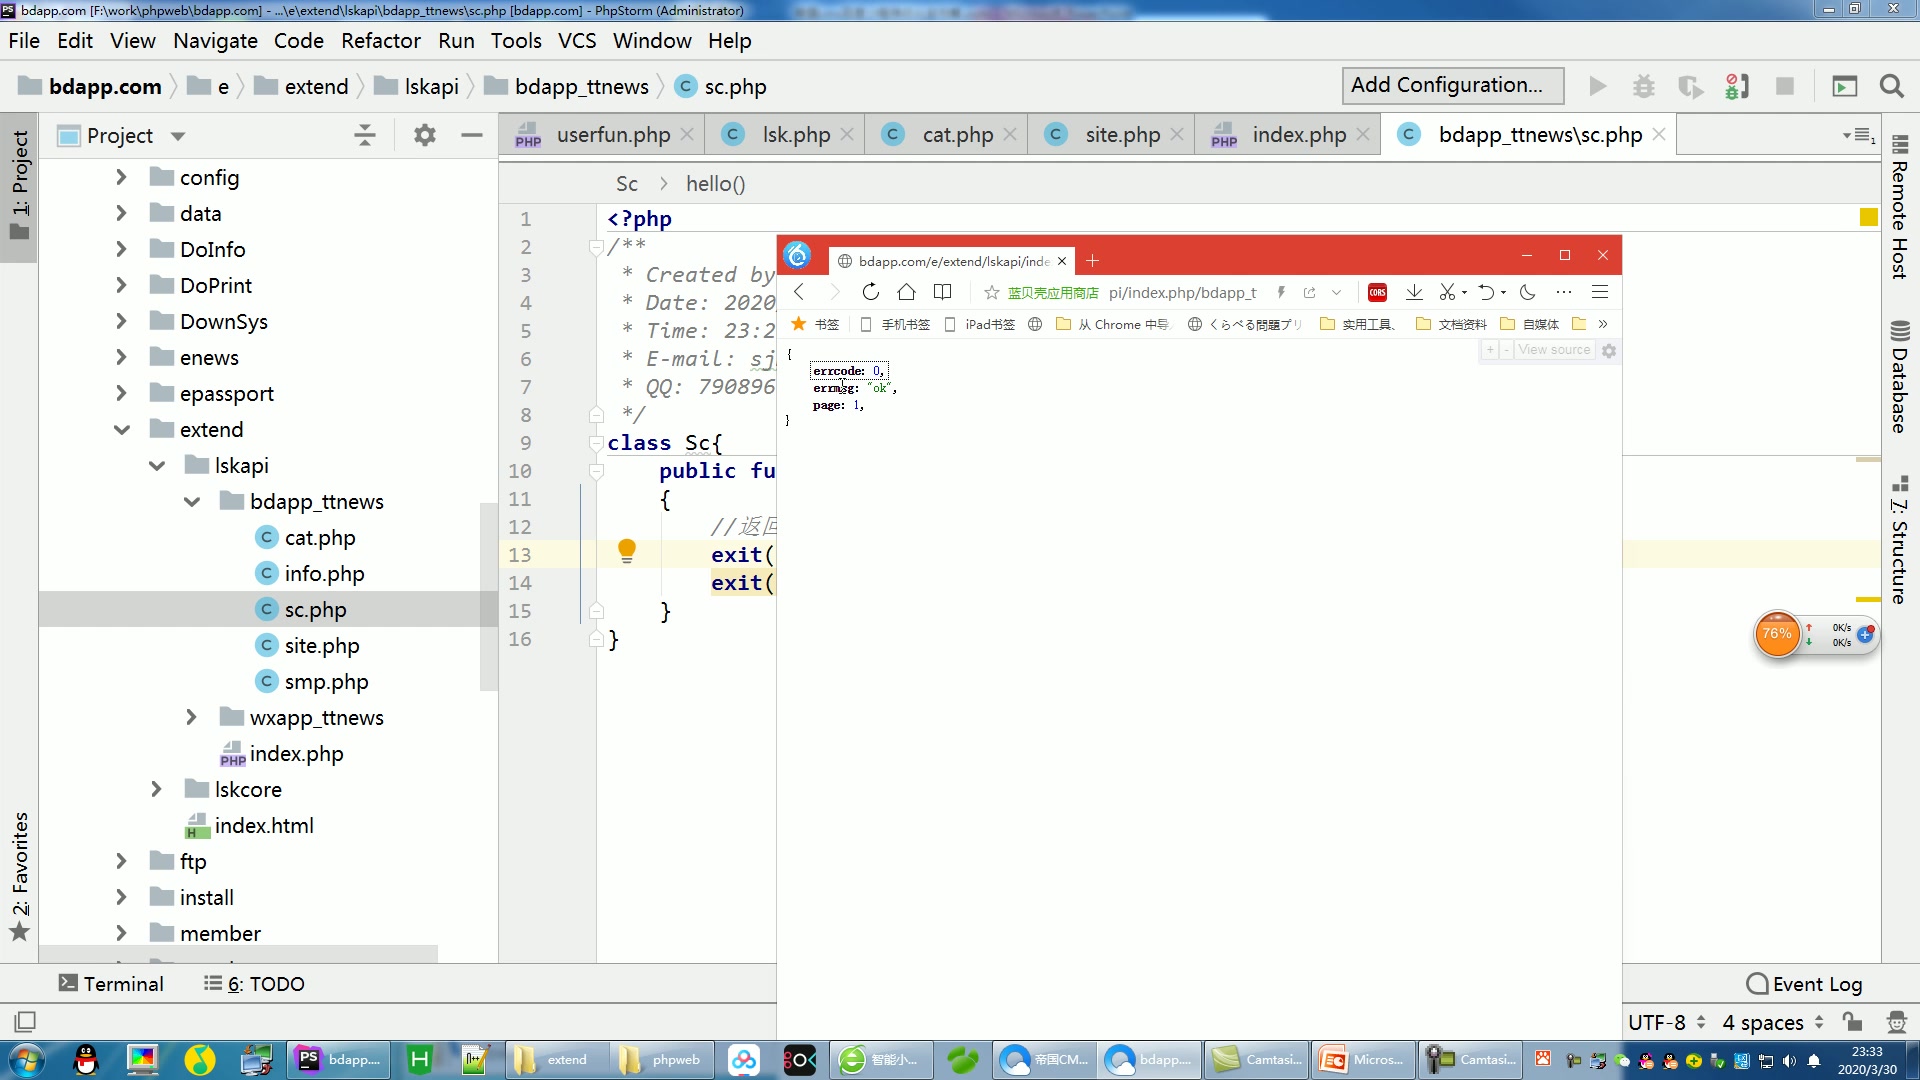Viewport: 1920px width, 1080px height.
Task: Open the Terminal tool window
Action: [110, 983]
